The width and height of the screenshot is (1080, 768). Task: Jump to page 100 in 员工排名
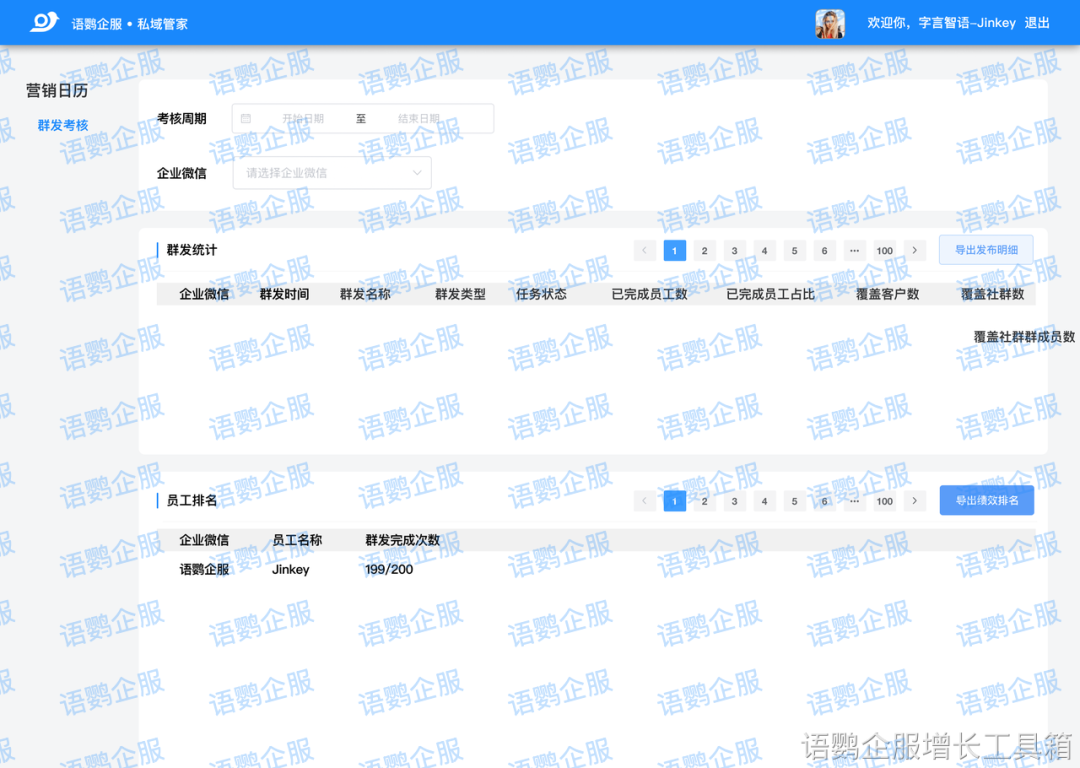pos(884,500)
